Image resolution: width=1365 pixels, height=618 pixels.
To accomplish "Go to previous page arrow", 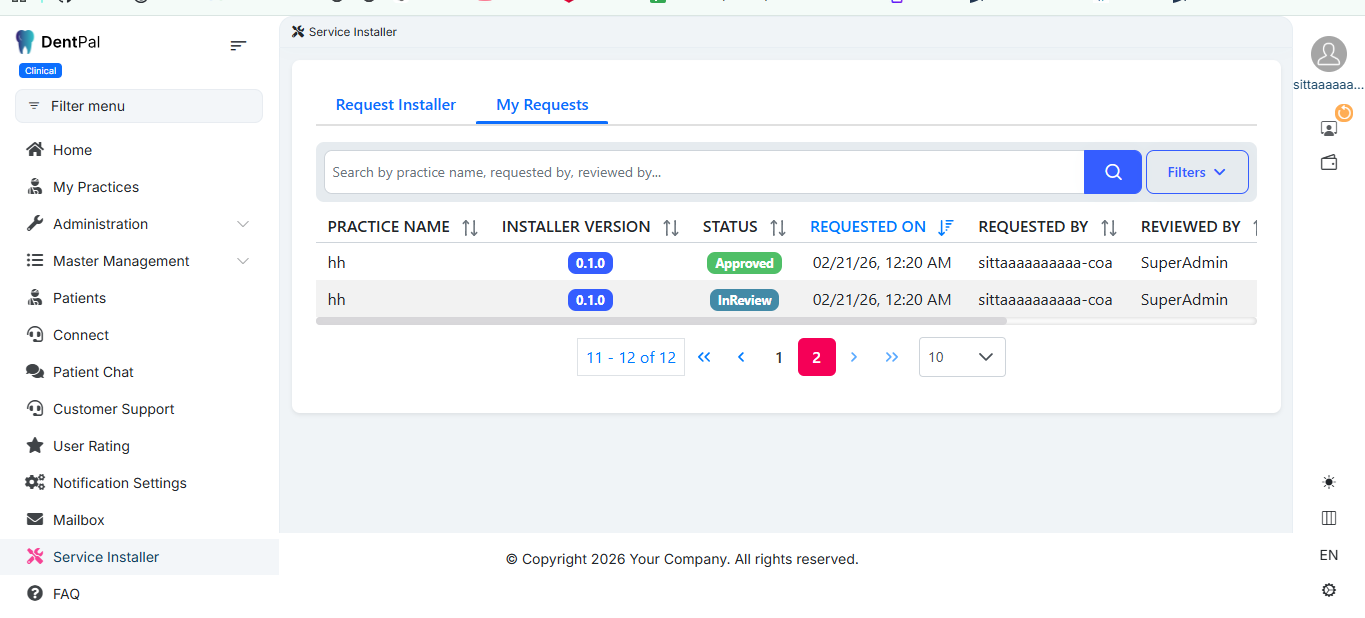I will pyautogui.click(x=741, y=357).
